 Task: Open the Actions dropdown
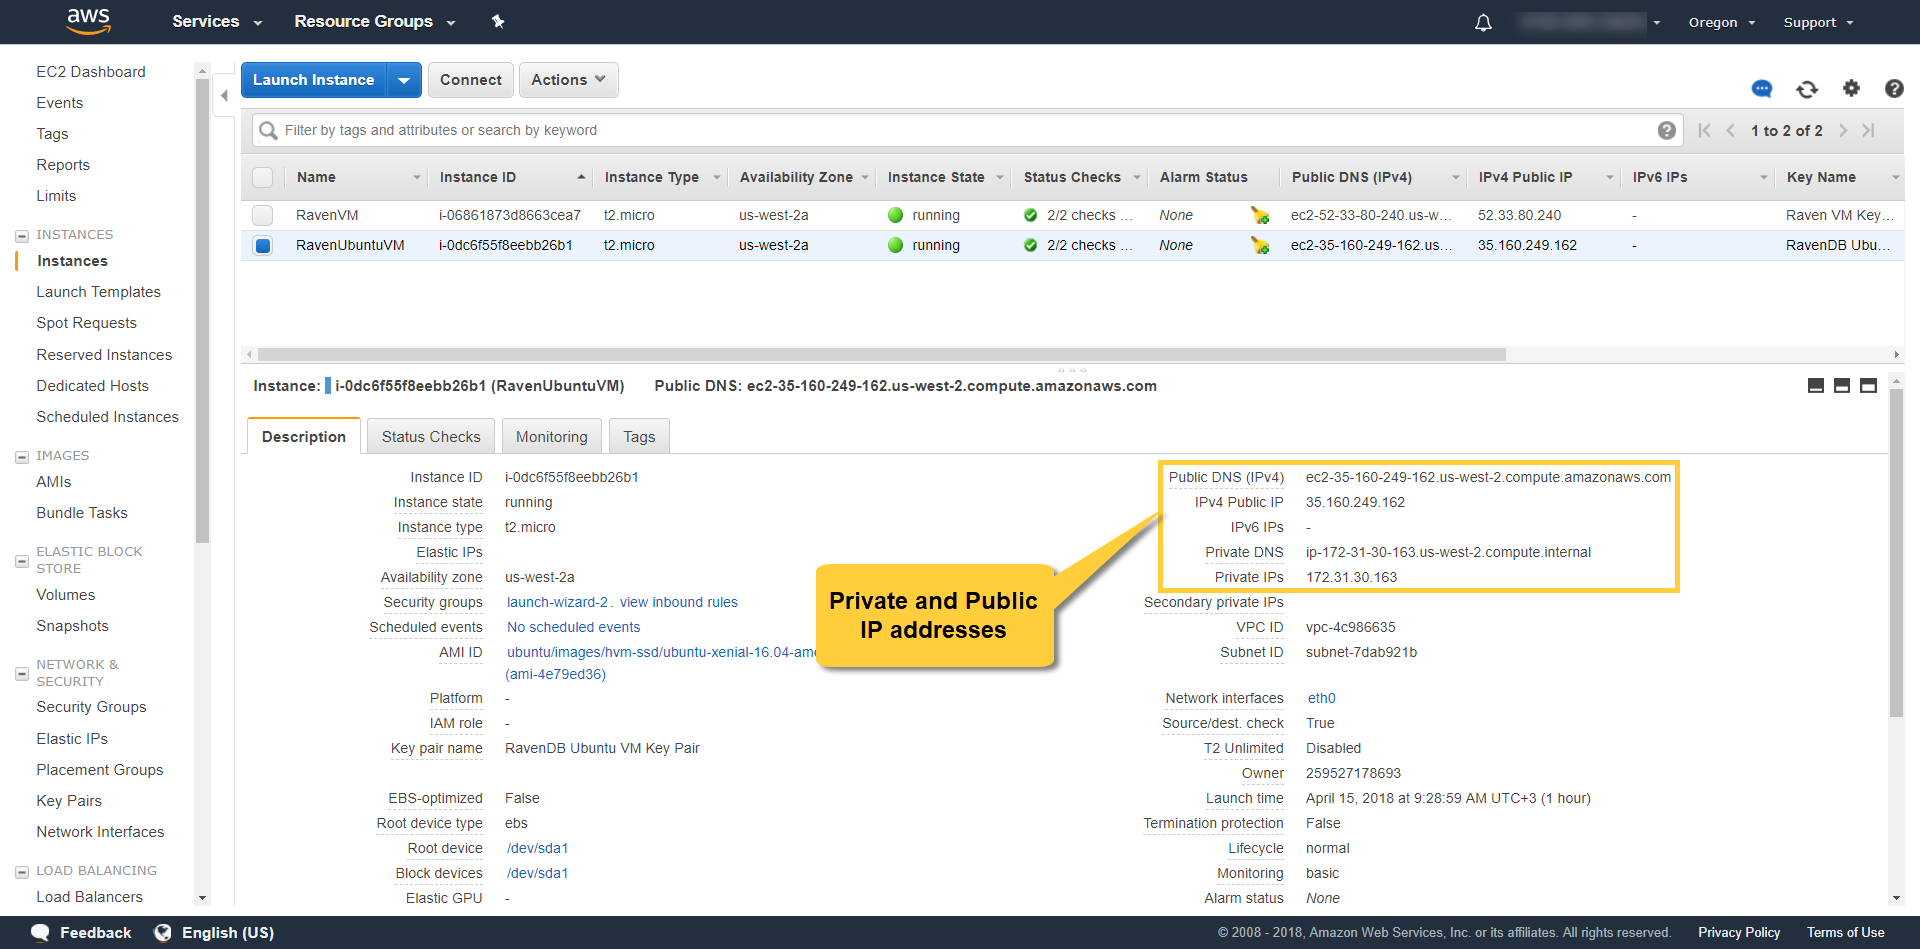pos(568,80)
